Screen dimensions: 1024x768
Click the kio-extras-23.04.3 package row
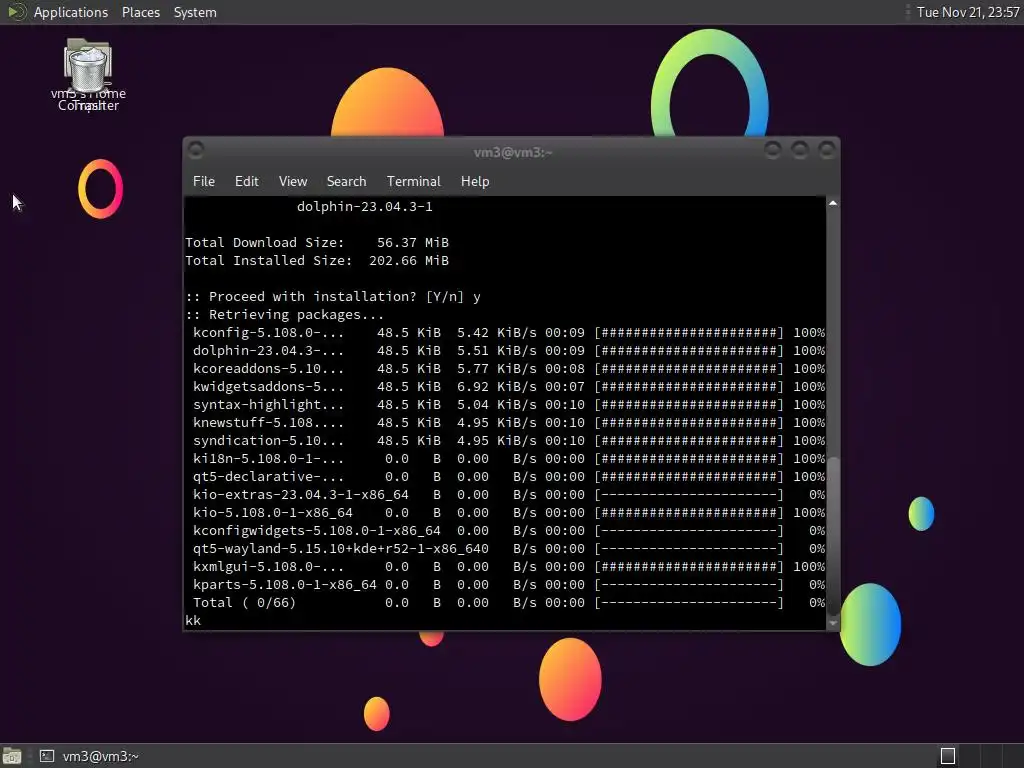coord(509,494)
